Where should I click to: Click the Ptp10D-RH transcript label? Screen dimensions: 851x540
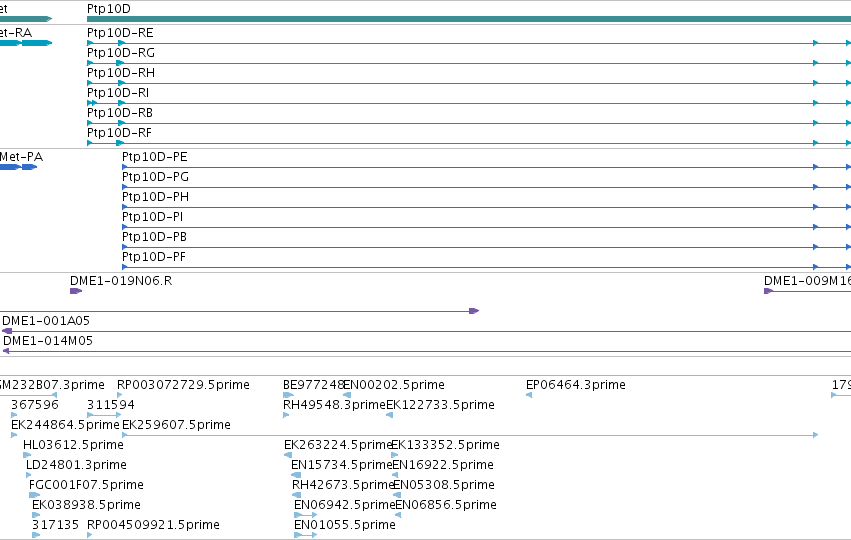point(120,73)
